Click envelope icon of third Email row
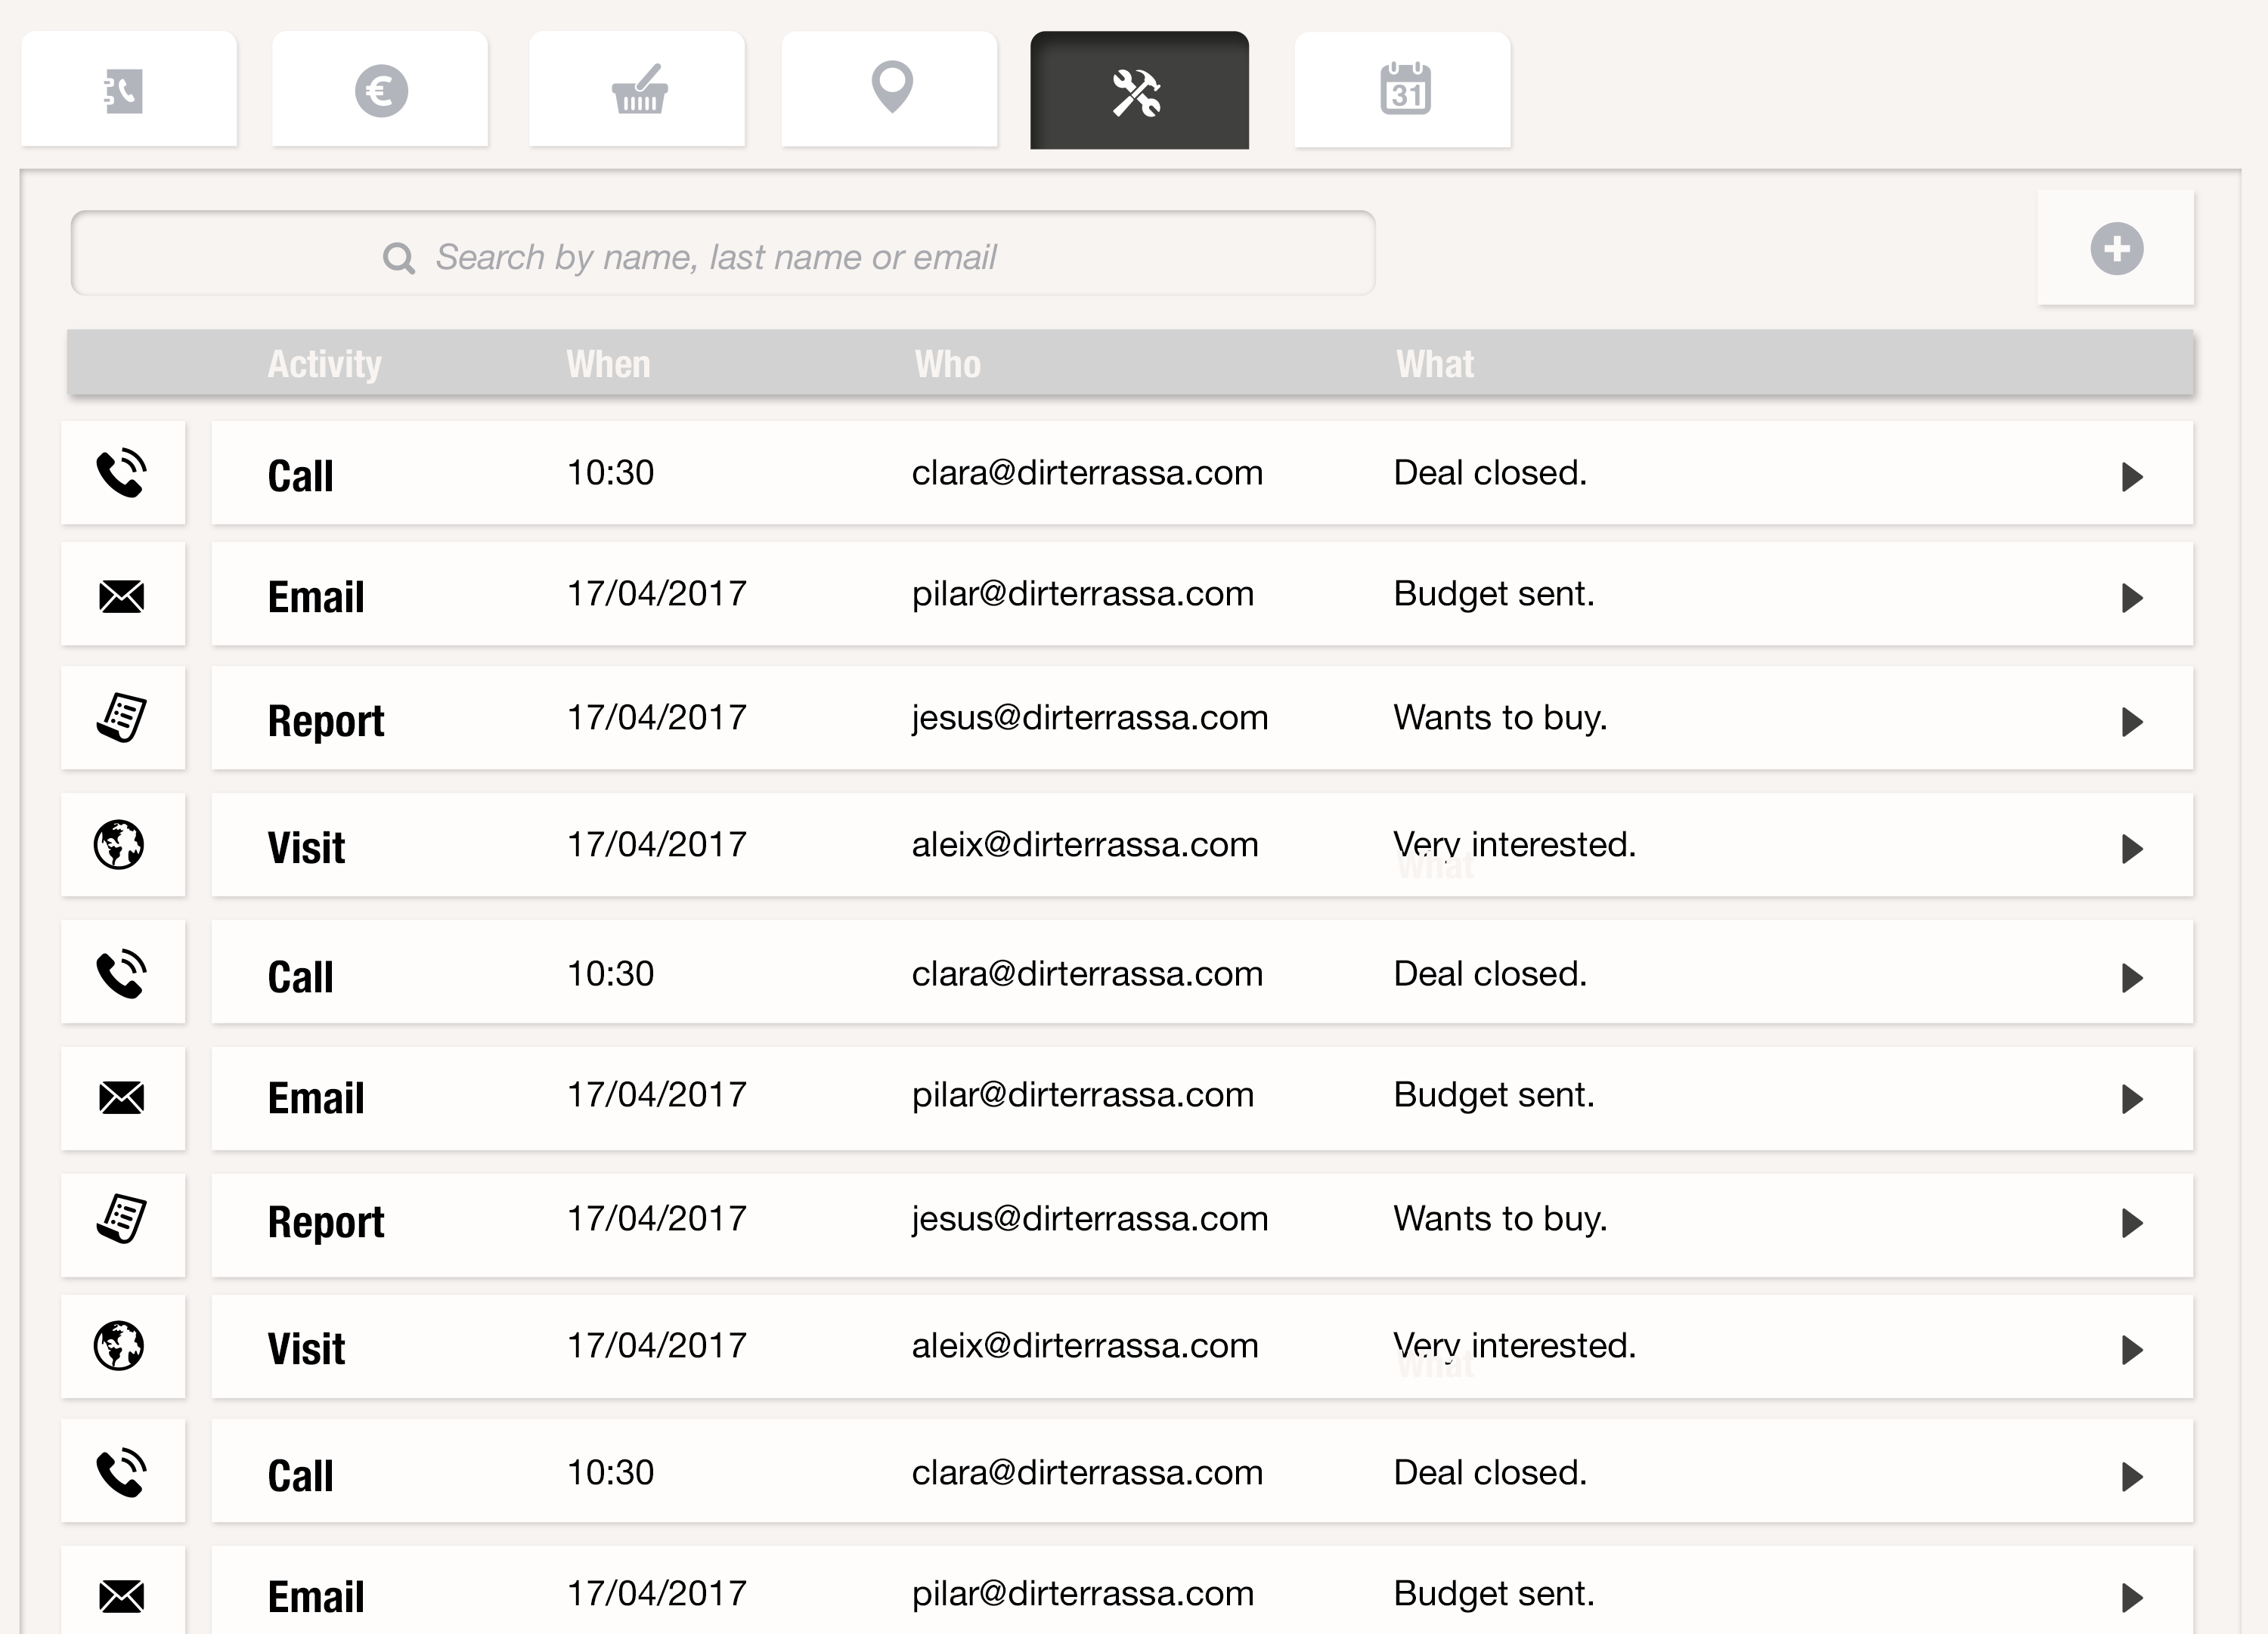Image resolution: width=2268 pixels, height=1634 pixels. [x=123, y=1596]
